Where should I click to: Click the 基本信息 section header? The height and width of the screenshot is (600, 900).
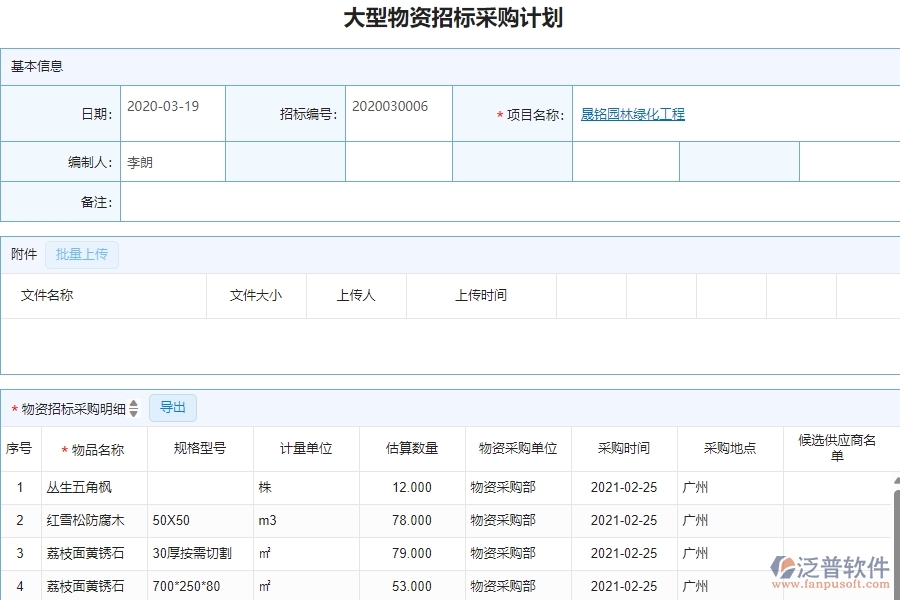(x=36, y=66)
